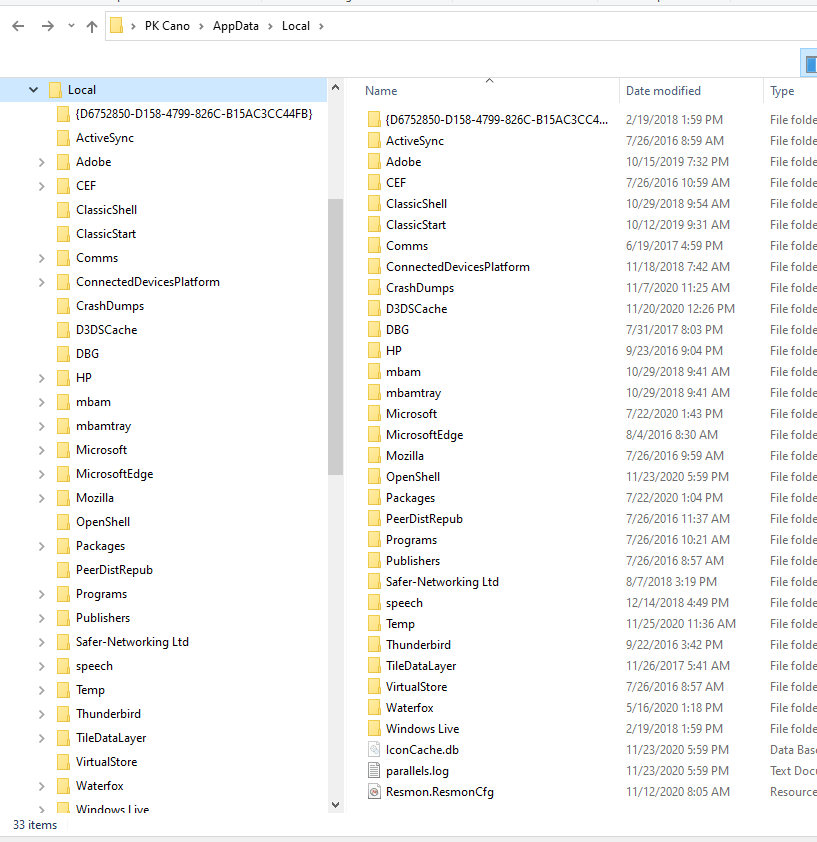The height and width of the screenshot is (842, 817).
Task: Open the chevron after PK Cano breadcrumb
Action: click(201, 26)
